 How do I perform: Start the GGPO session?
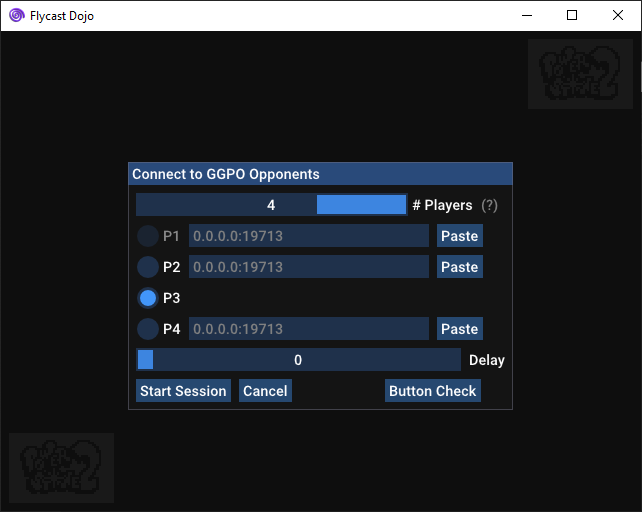tap(183, 391)
